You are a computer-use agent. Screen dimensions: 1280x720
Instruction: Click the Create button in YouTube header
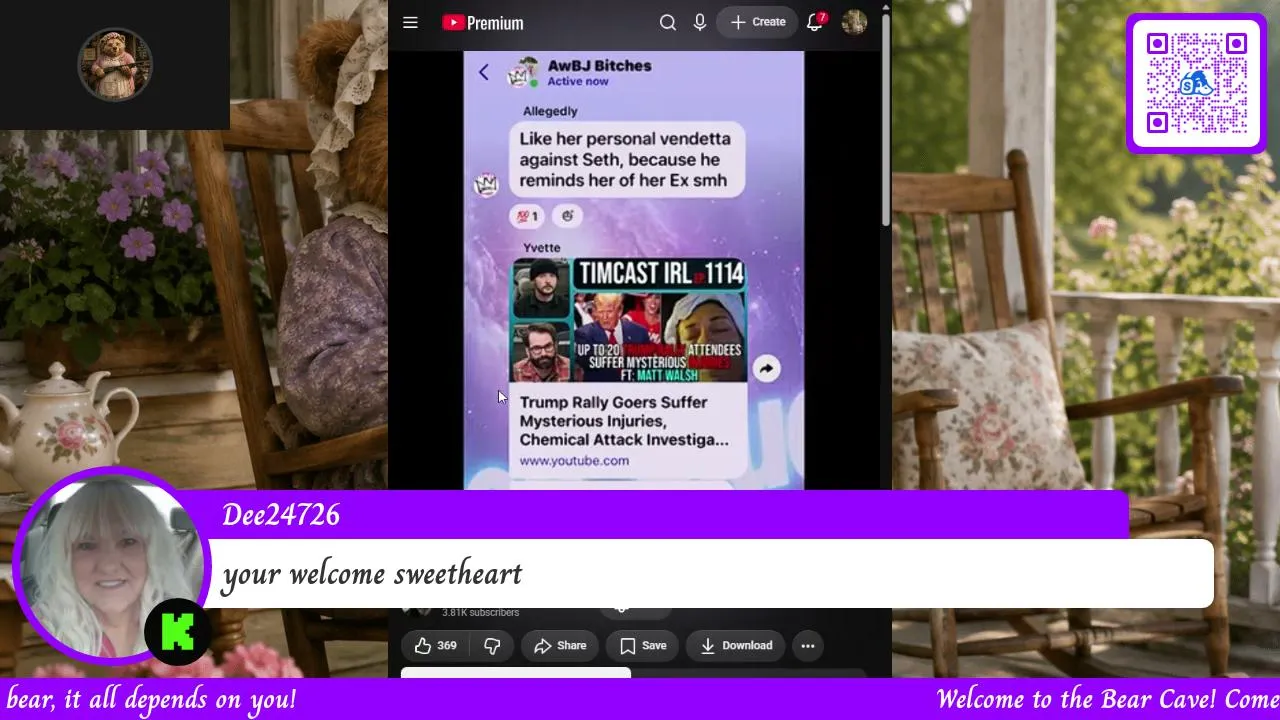758,22
